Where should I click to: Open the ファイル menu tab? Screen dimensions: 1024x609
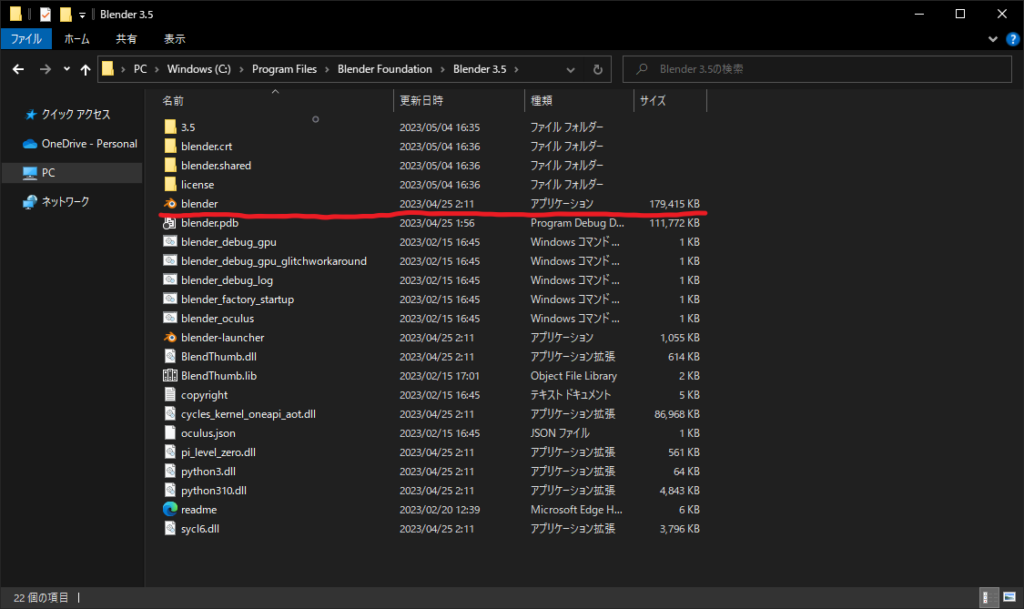pyautogui.click(x=26, y=39)
